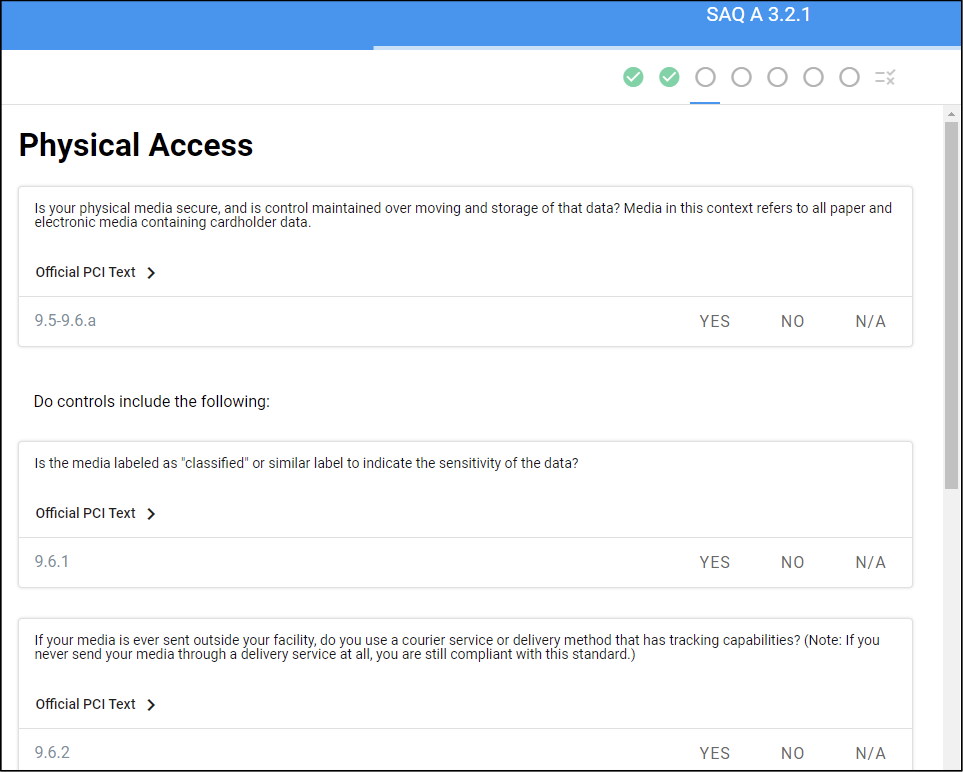Open the sixth step circle
963x772 pixels.
[x=813, y=77]
